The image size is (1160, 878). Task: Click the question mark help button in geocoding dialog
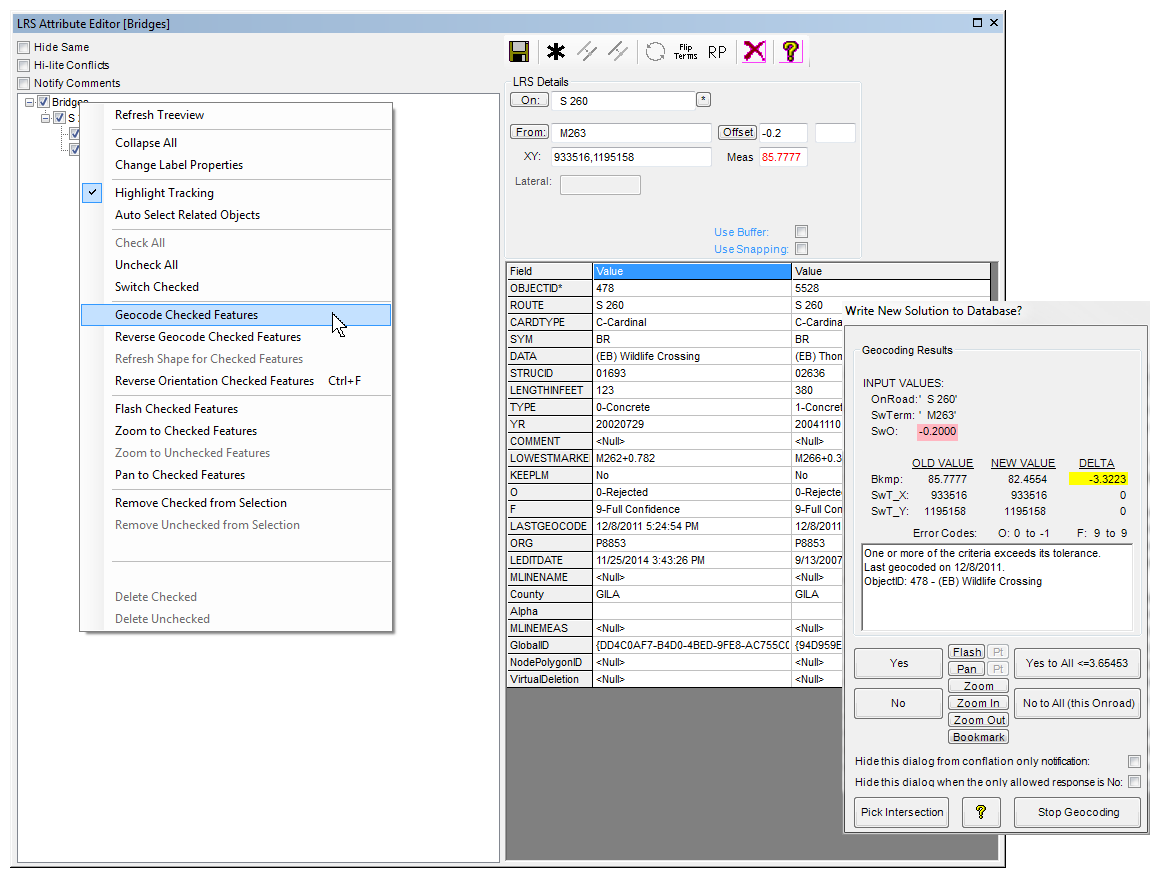[981, 812]
